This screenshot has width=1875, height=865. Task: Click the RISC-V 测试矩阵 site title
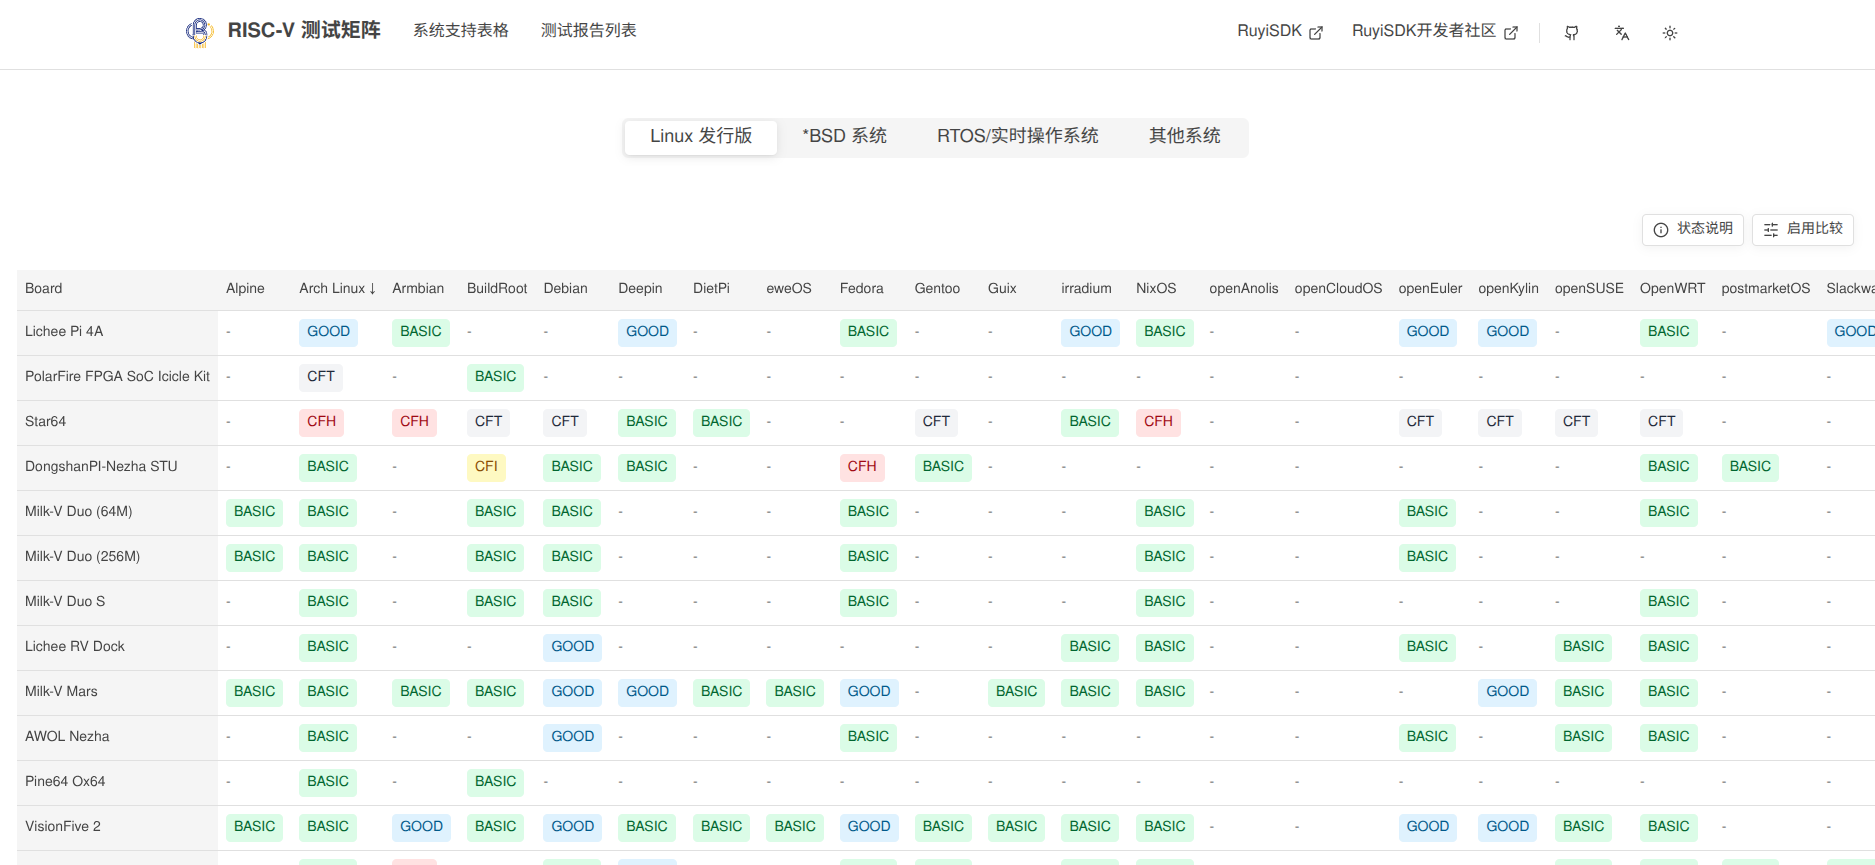[304, 31]
